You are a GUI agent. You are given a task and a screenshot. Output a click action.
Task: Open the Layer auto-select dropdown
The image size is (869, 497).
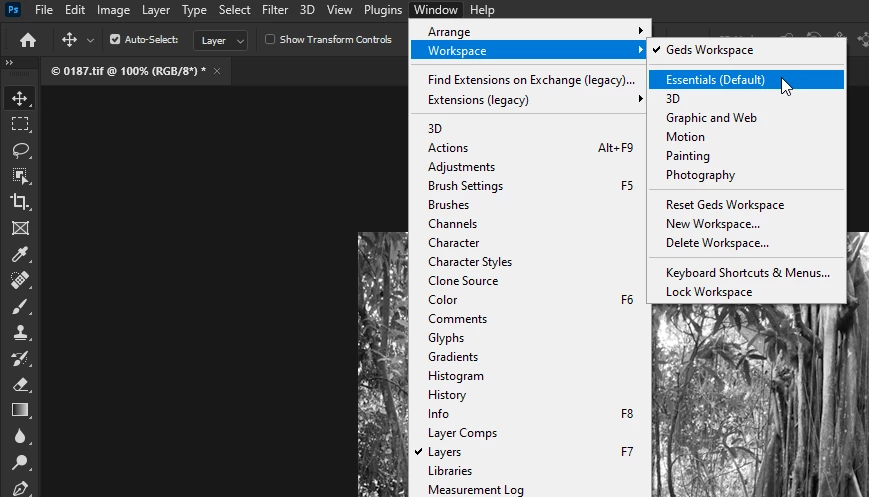click(x=221, y=40)
